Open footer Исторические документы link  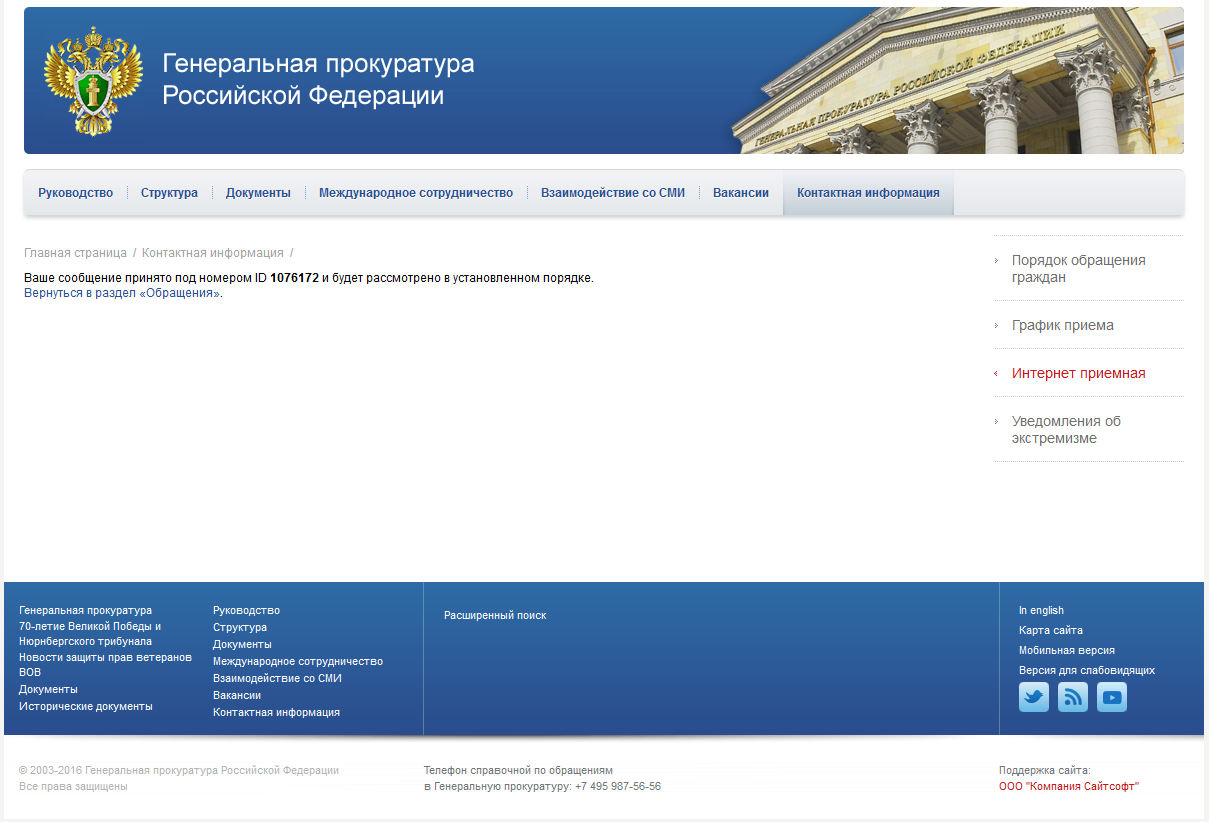(86, 706)
